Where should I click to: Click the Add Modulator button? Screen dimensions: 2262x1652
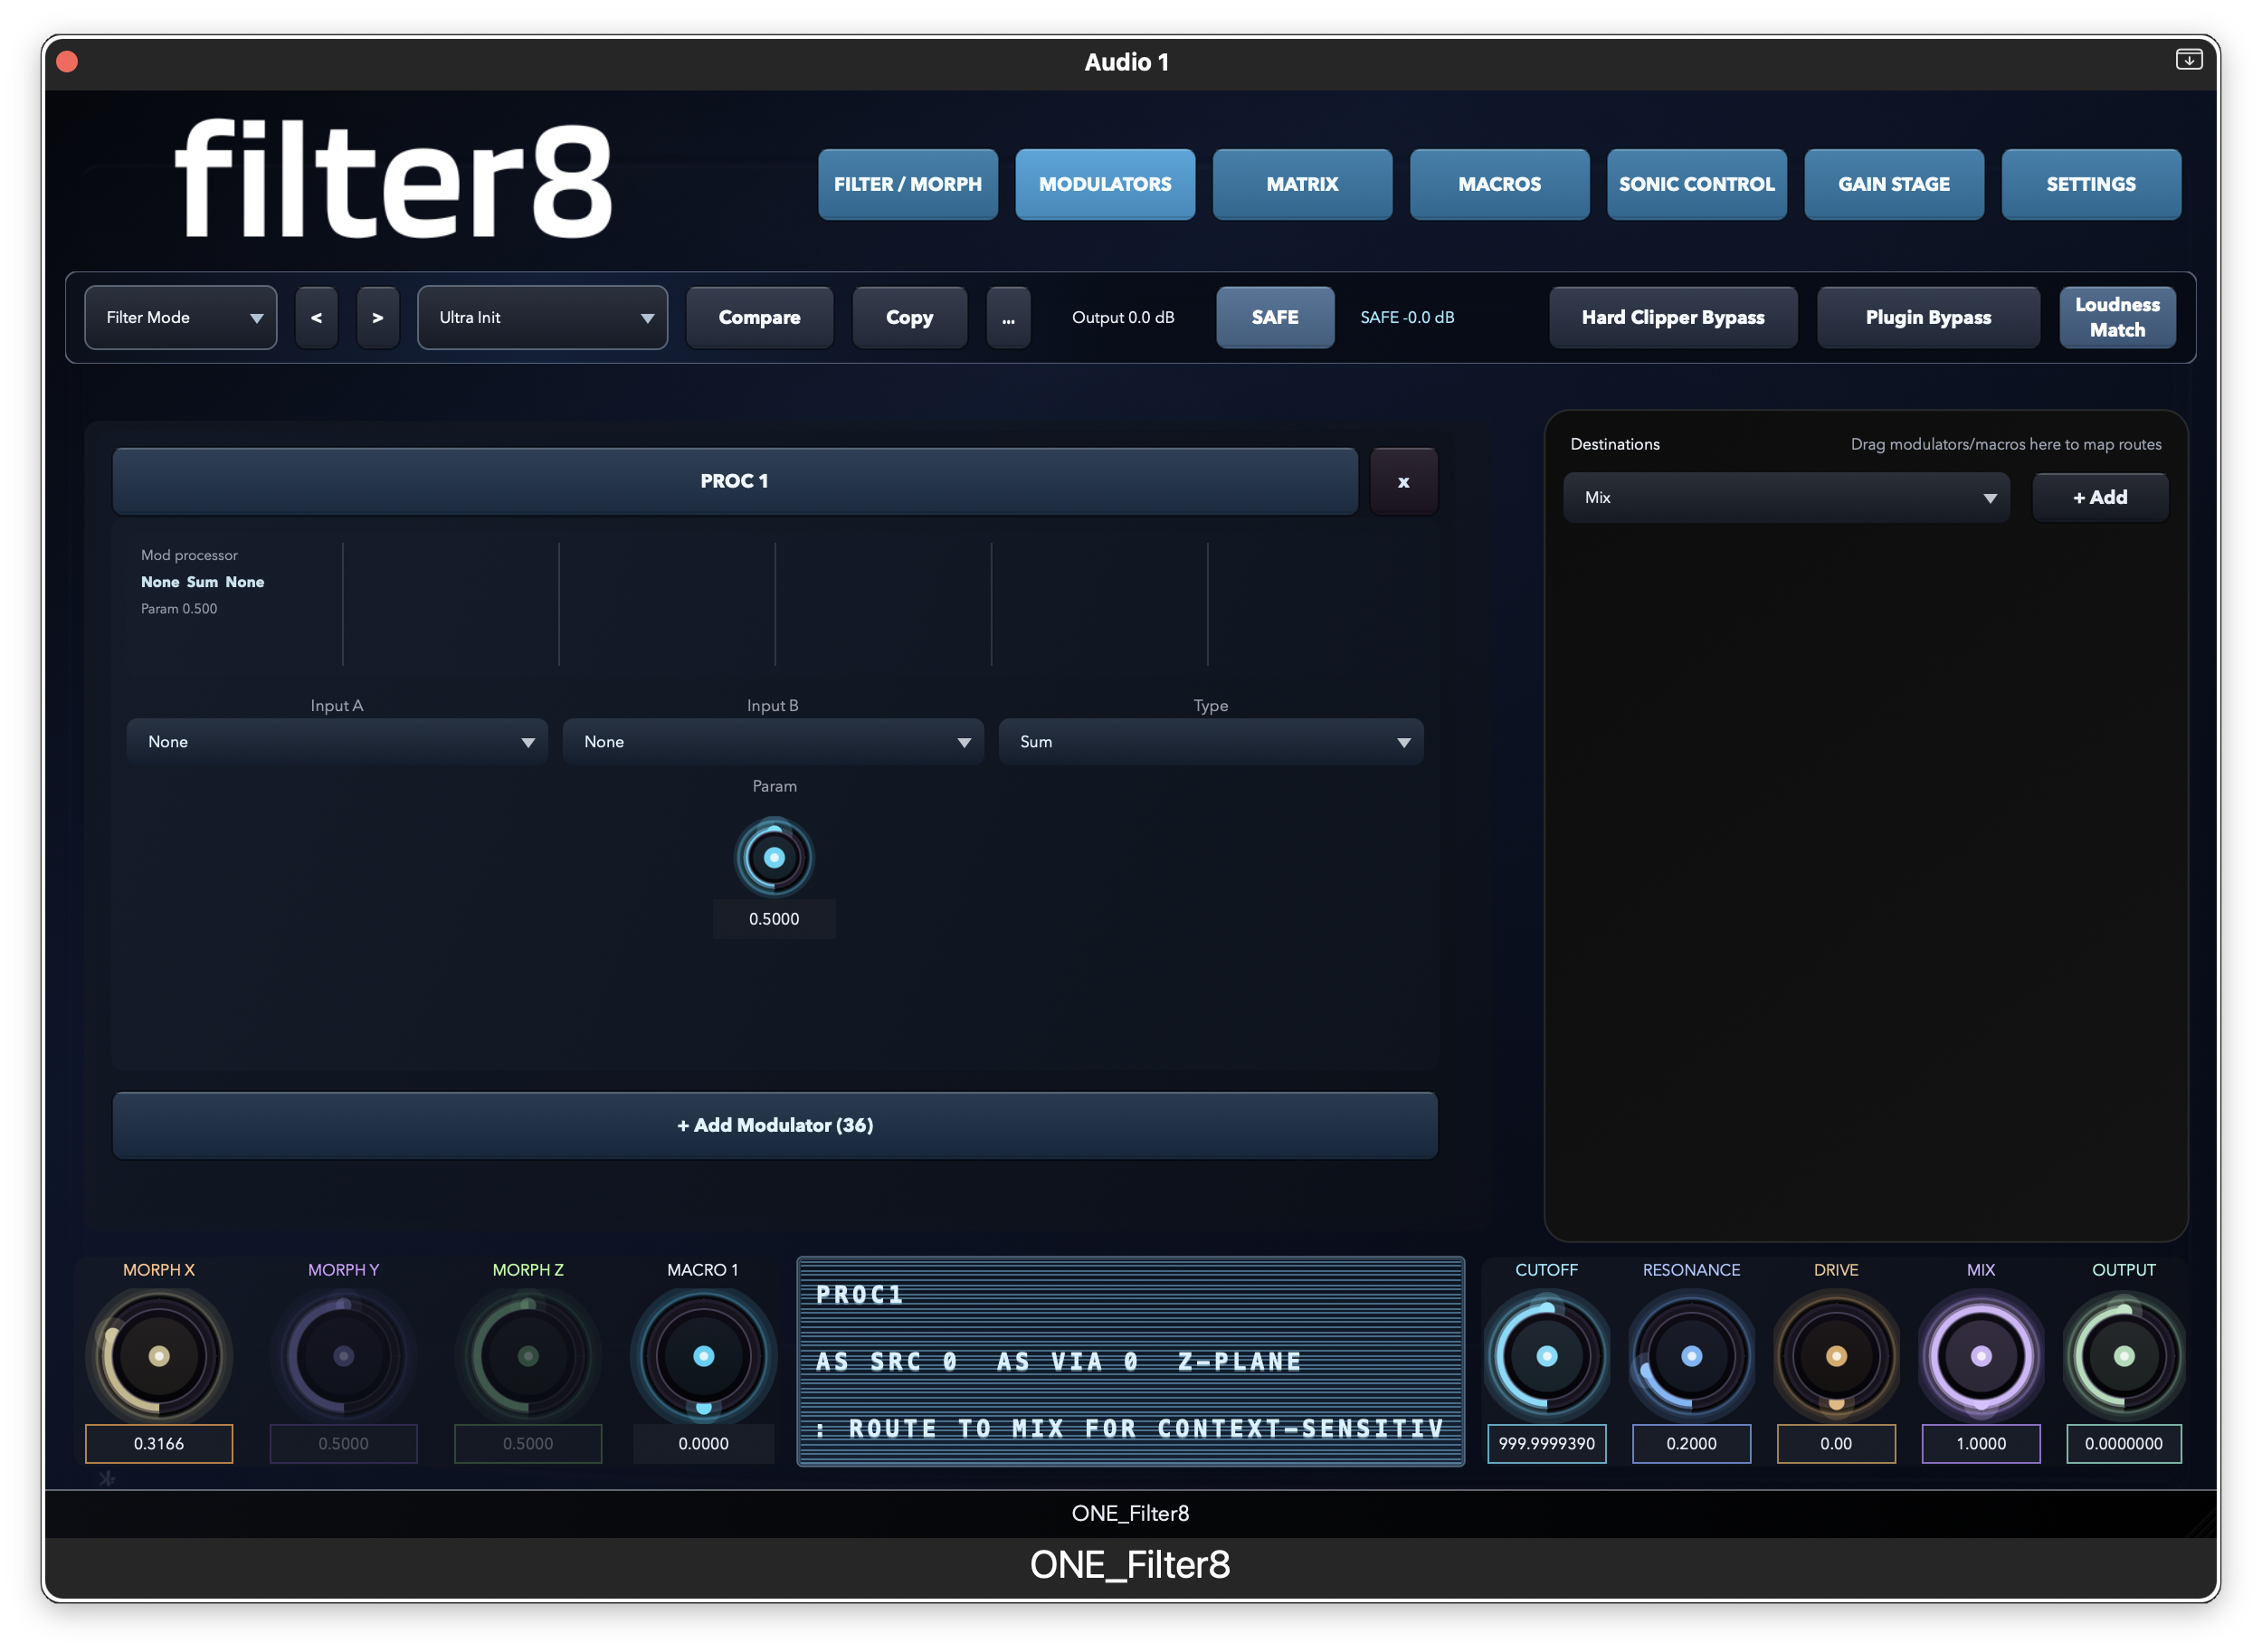click(774, 1125)
